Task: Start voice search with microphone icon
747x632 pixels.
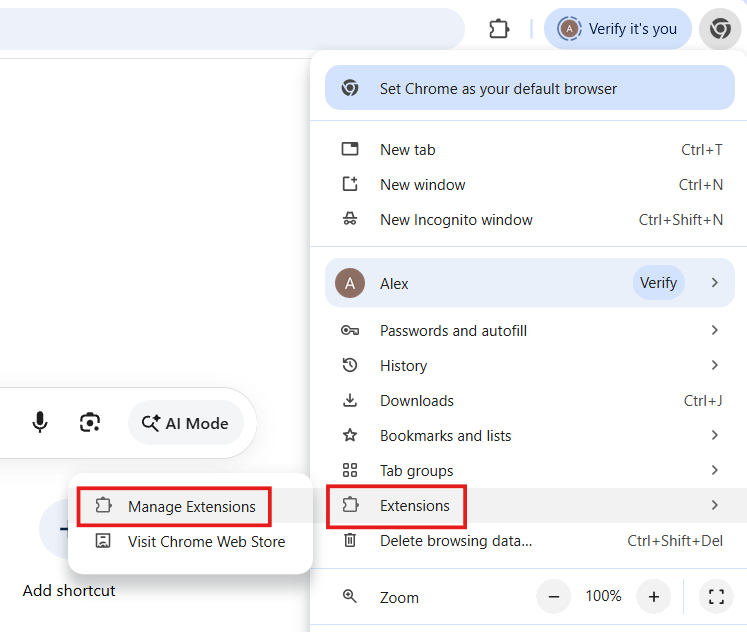Action: [40, 422]
